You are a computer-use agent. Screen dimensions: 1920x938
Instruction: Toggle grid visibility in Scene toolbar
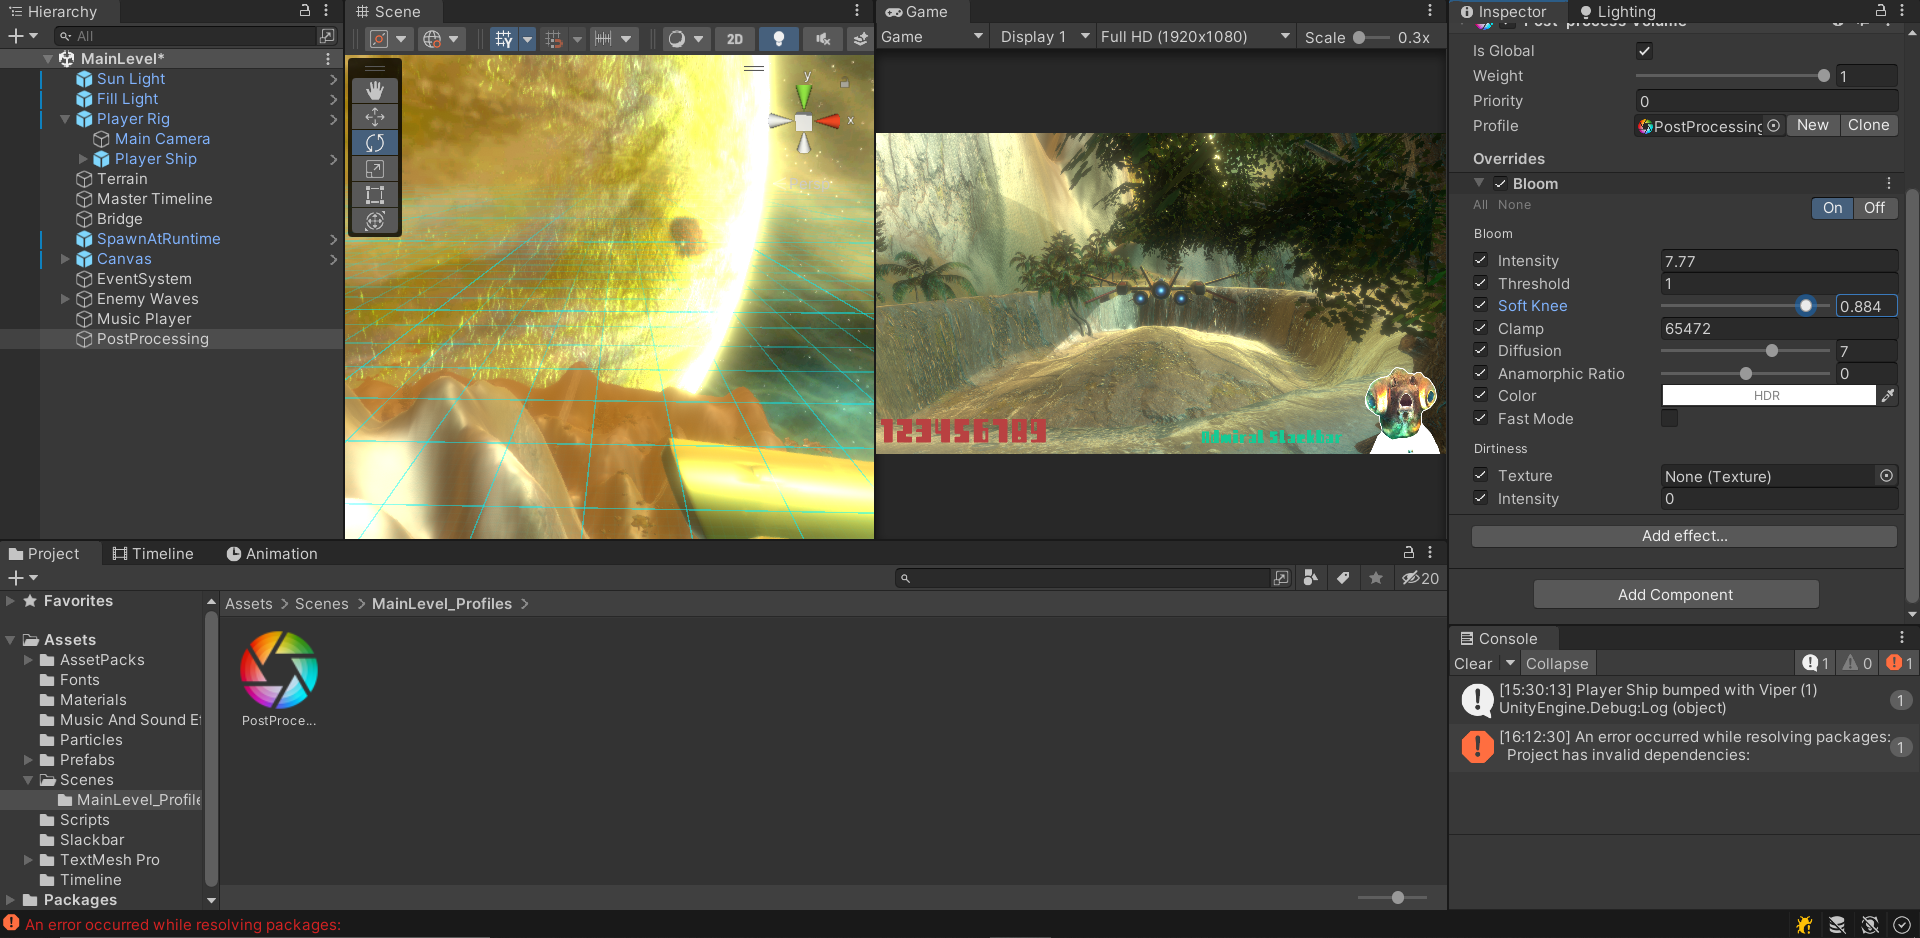504,38
